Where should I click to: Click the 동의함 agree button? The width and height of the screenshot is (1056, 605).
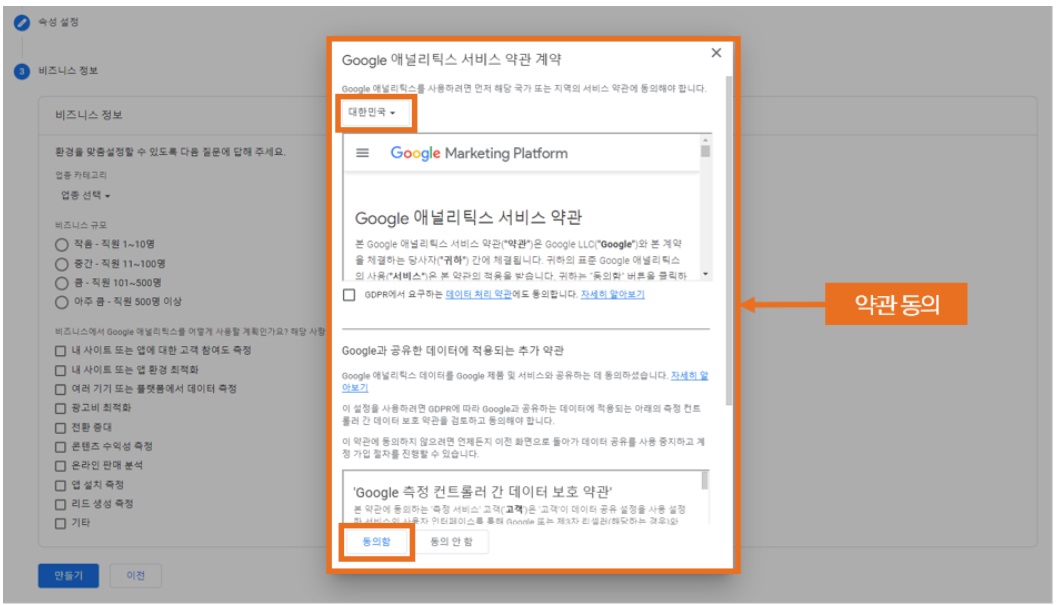[x=376, y=542]
